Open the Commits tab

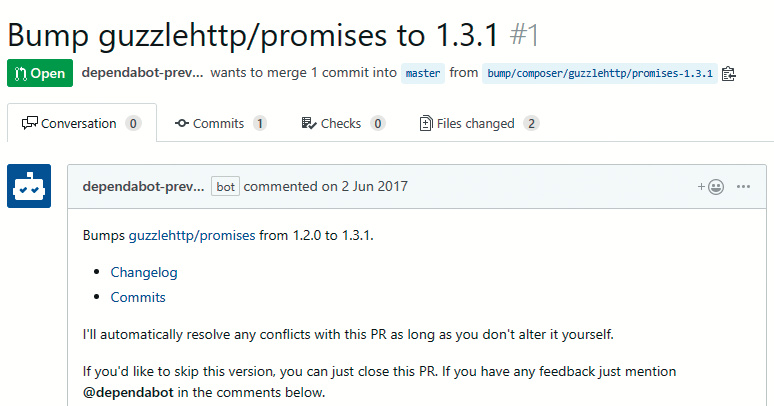[x=218, y=124]
